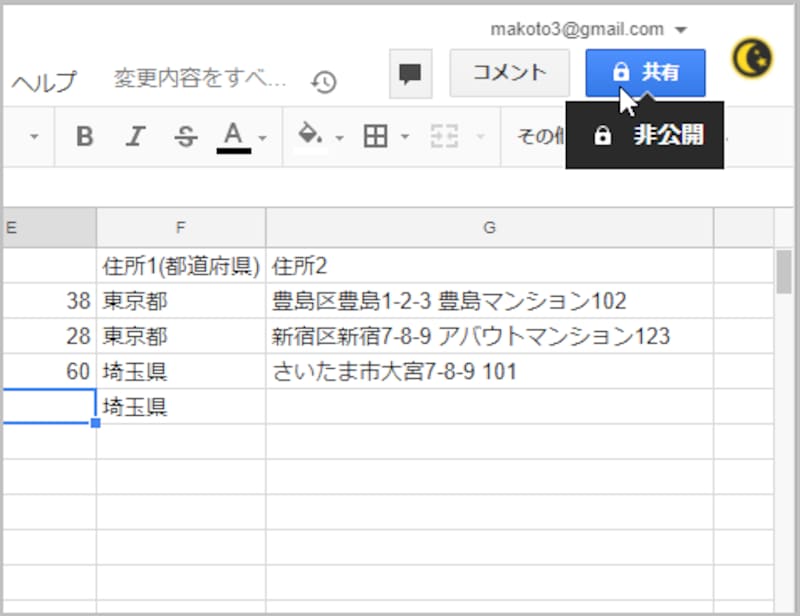Click the crescent moon browser extension icon
The height and width of the screenshot is (616, 800).
[751, 57]
